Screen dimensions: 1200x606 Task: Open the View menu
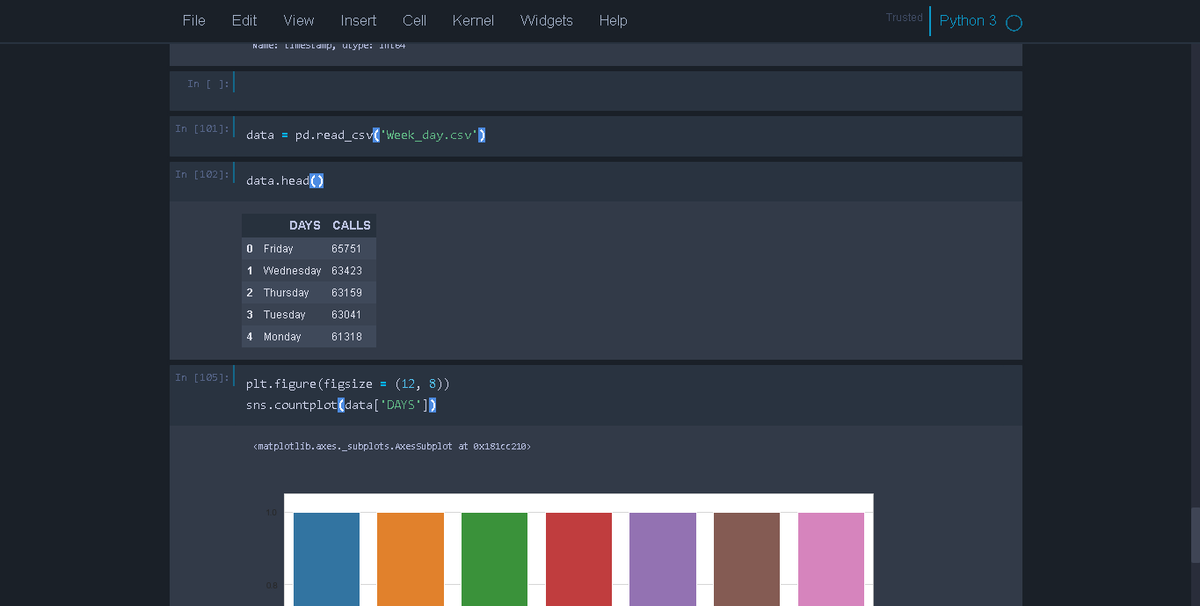(x=298, y=20)
